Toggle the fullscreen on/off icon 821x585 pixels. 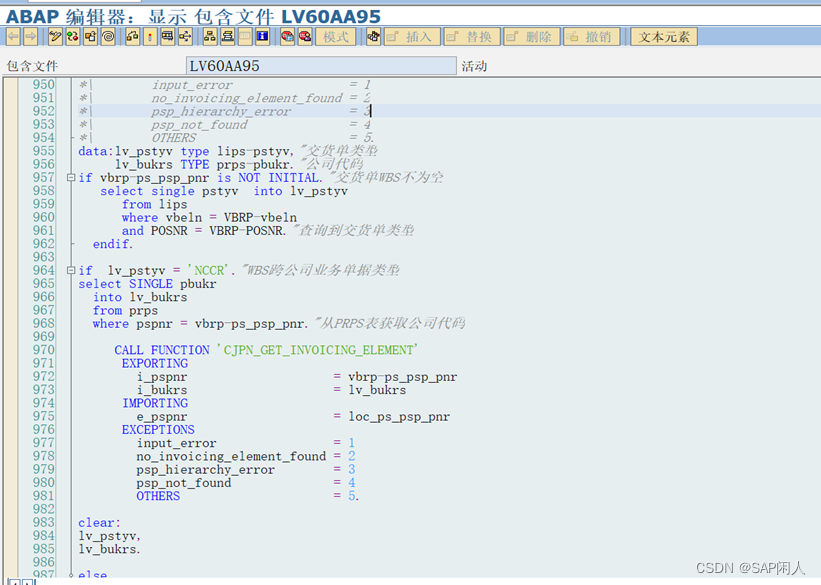[245, 37]
